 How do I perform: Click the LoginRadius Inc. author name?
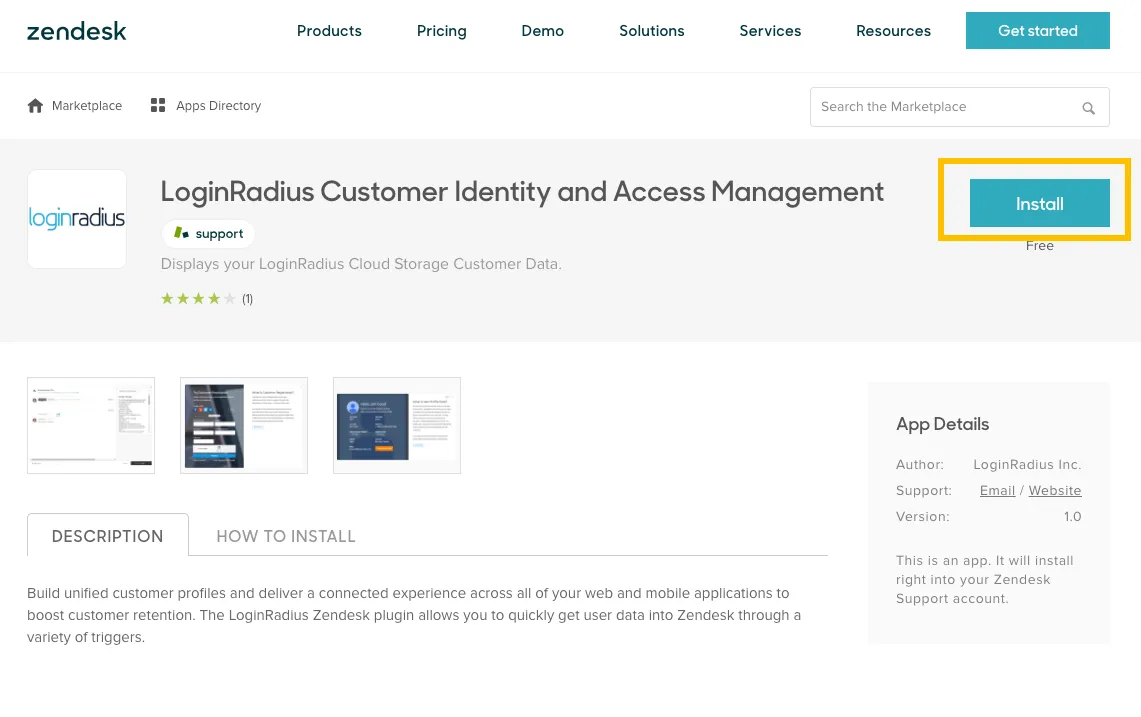pyautogui.click(x=1027, y=464)
